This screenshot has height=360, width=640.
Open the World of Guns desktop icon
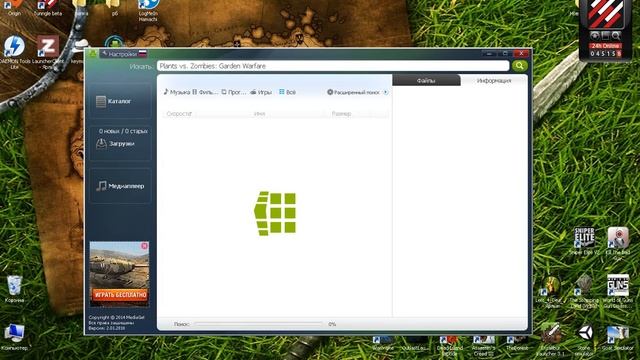tap(618, 290)
